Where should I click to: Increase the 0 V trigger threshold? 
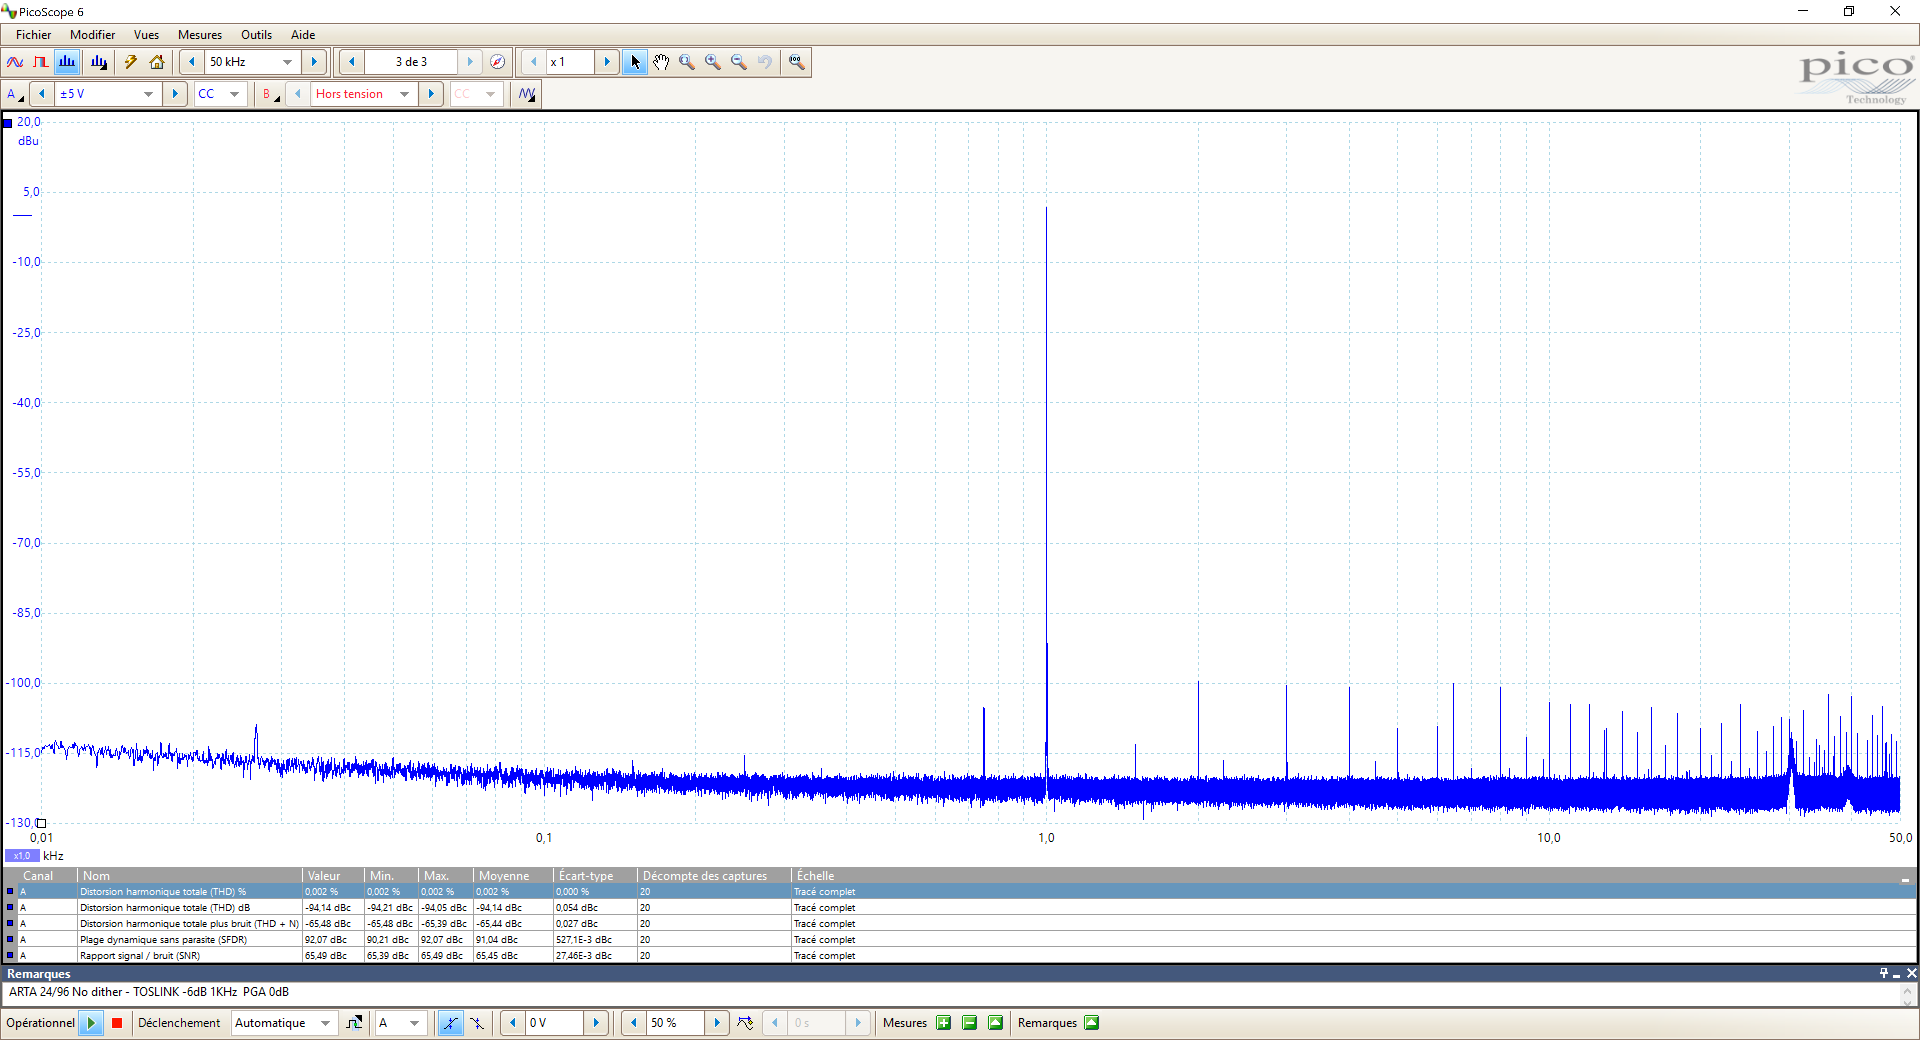[x=596, y=1023]
